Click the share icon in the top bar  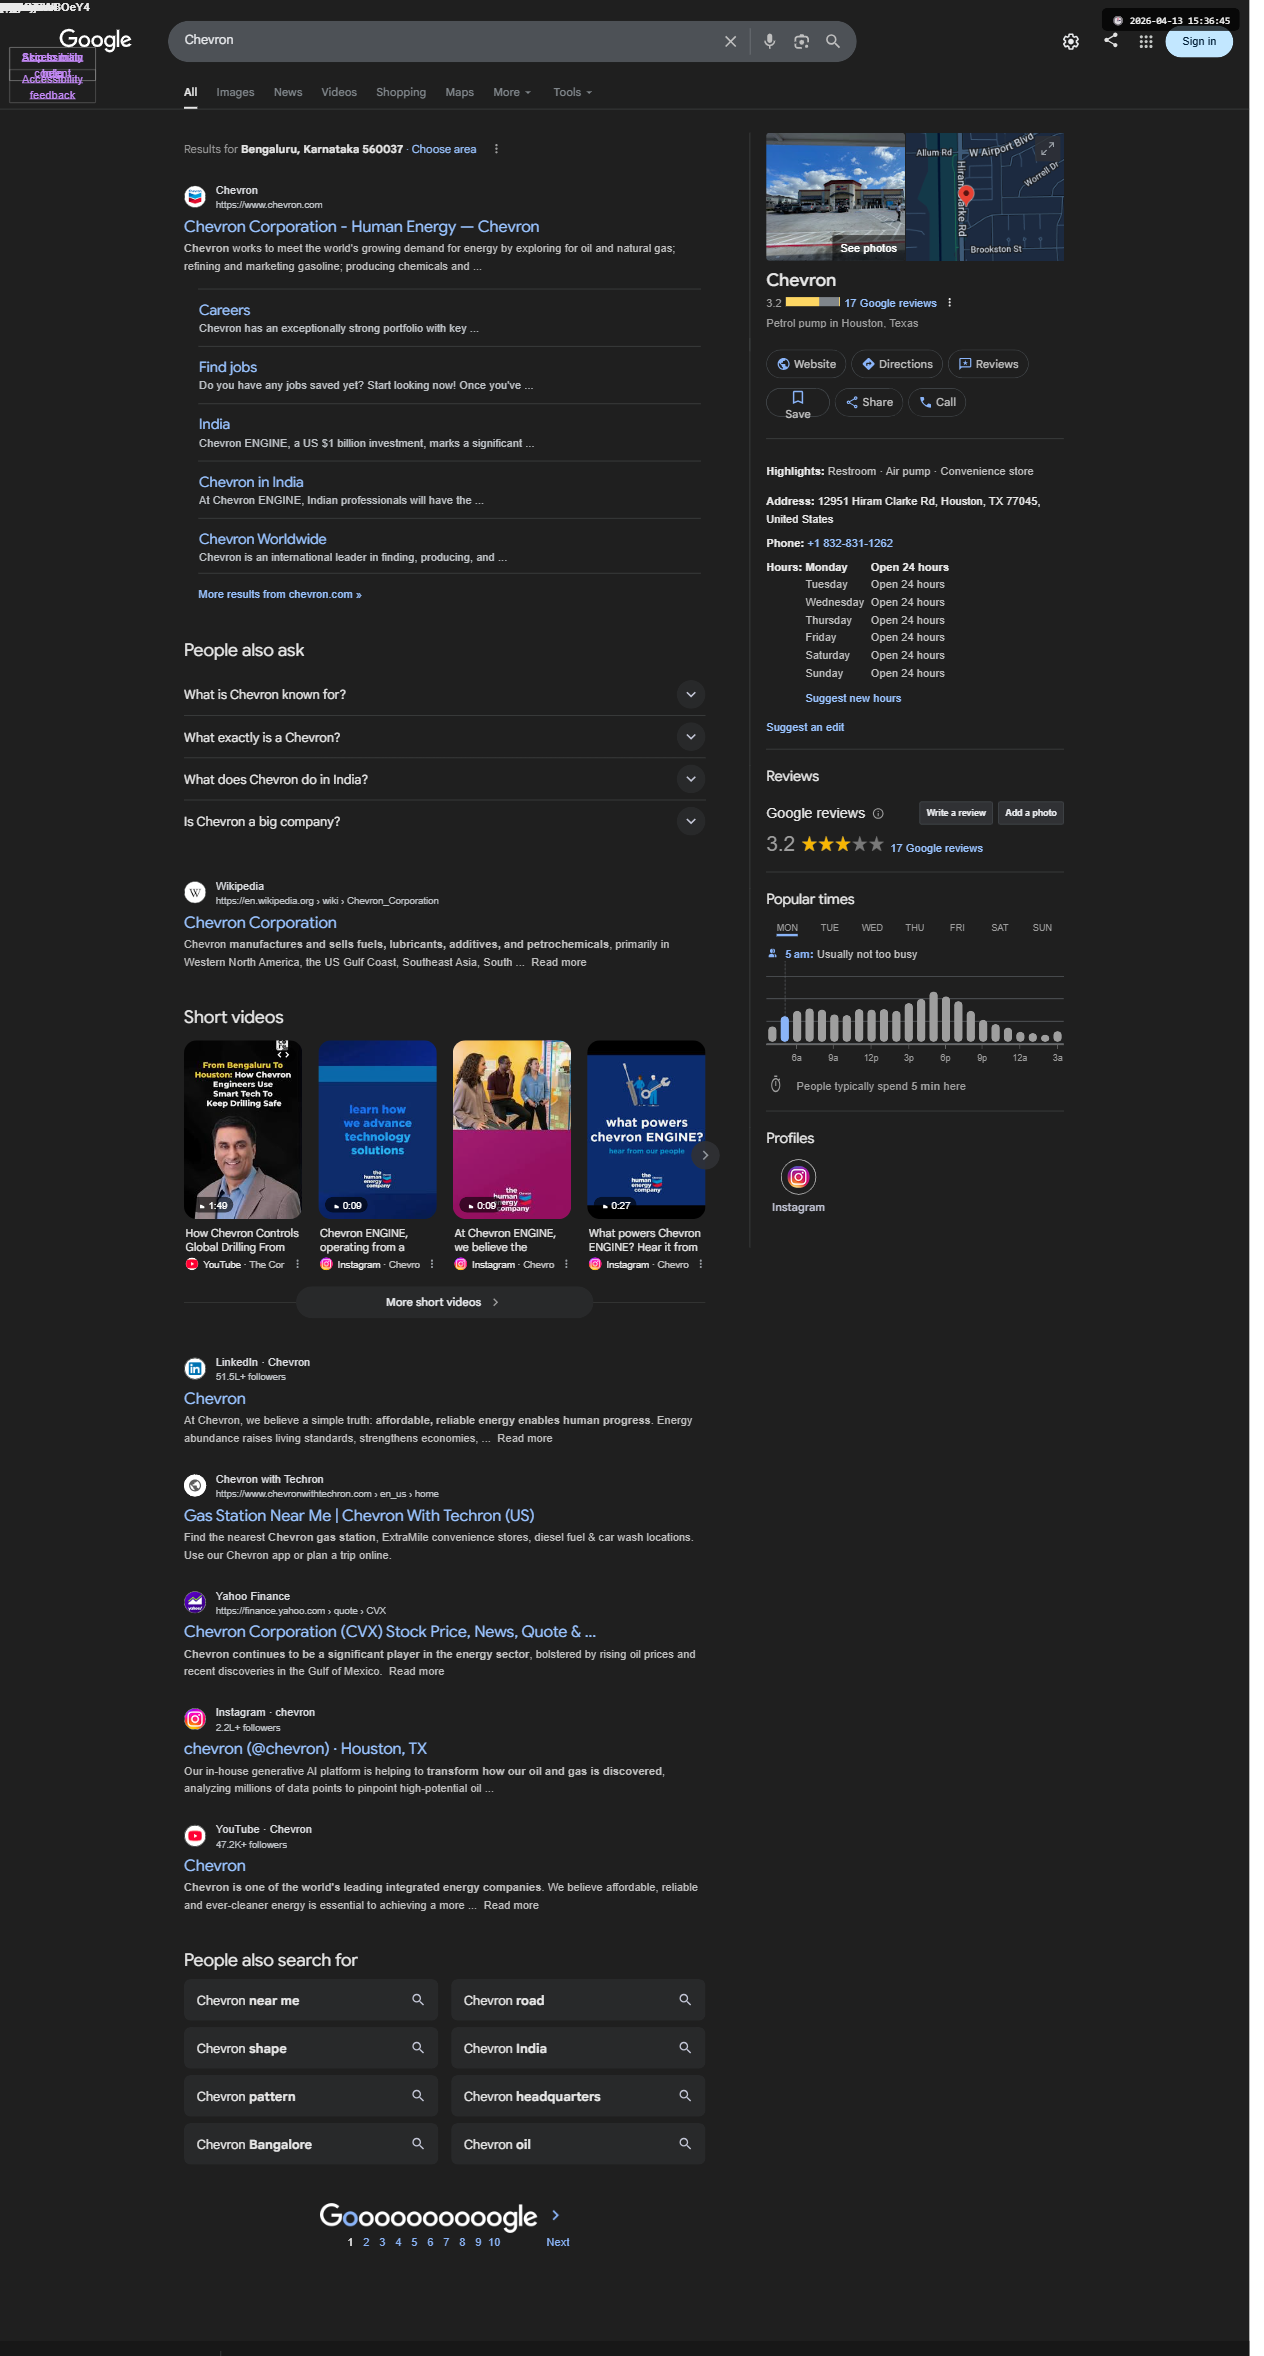(x=1111, y=40)
